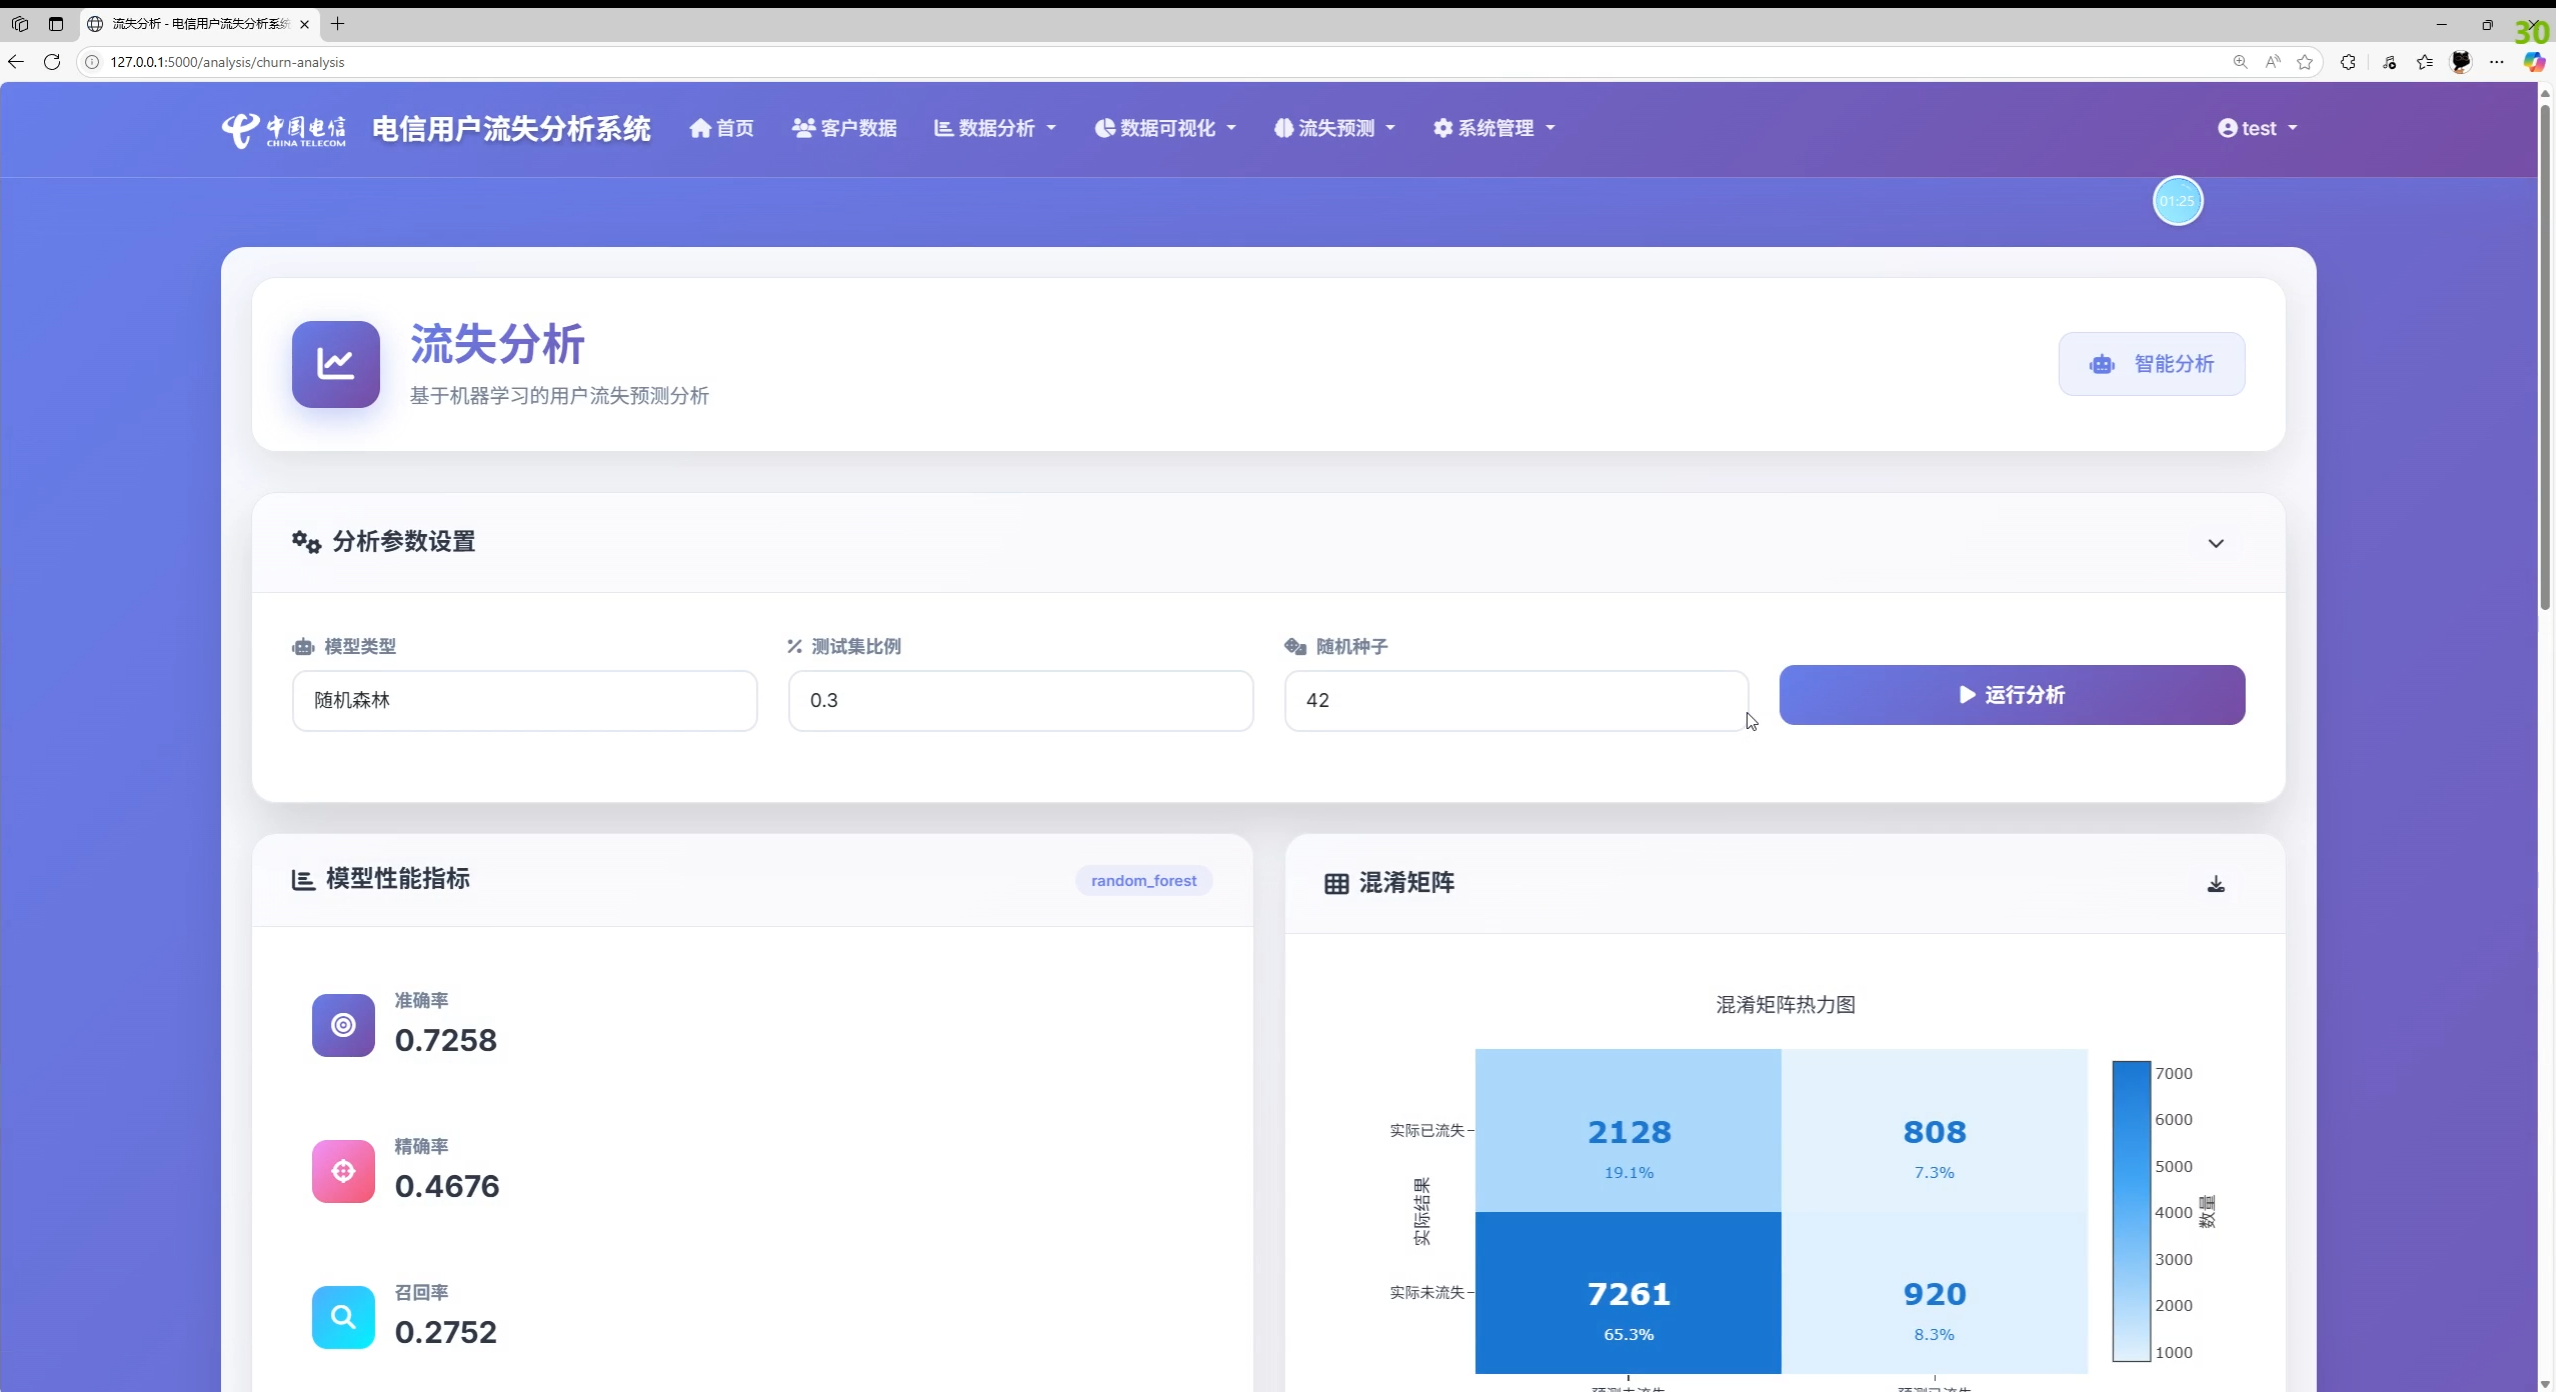Open tab actions menu icon
The image size is (2556, 1392).
pos(56,24)
